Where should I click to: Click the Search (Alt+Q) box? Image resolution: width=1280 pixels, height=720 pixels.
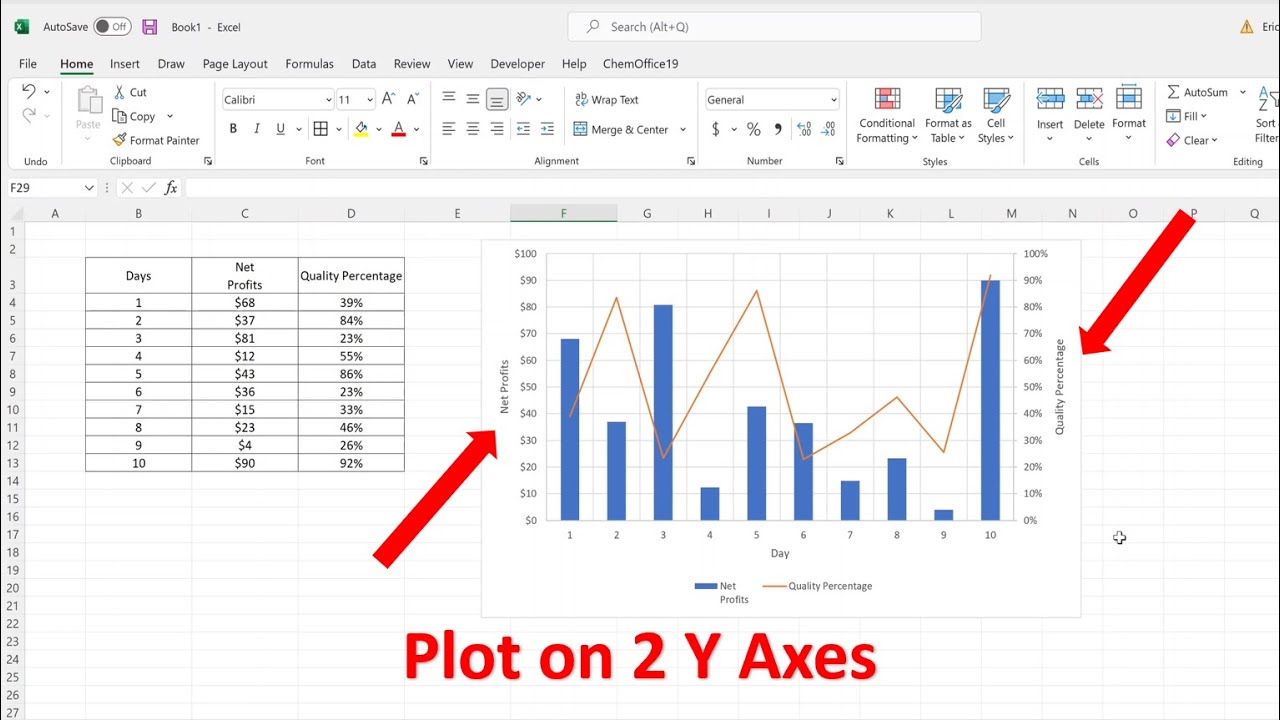774,27
